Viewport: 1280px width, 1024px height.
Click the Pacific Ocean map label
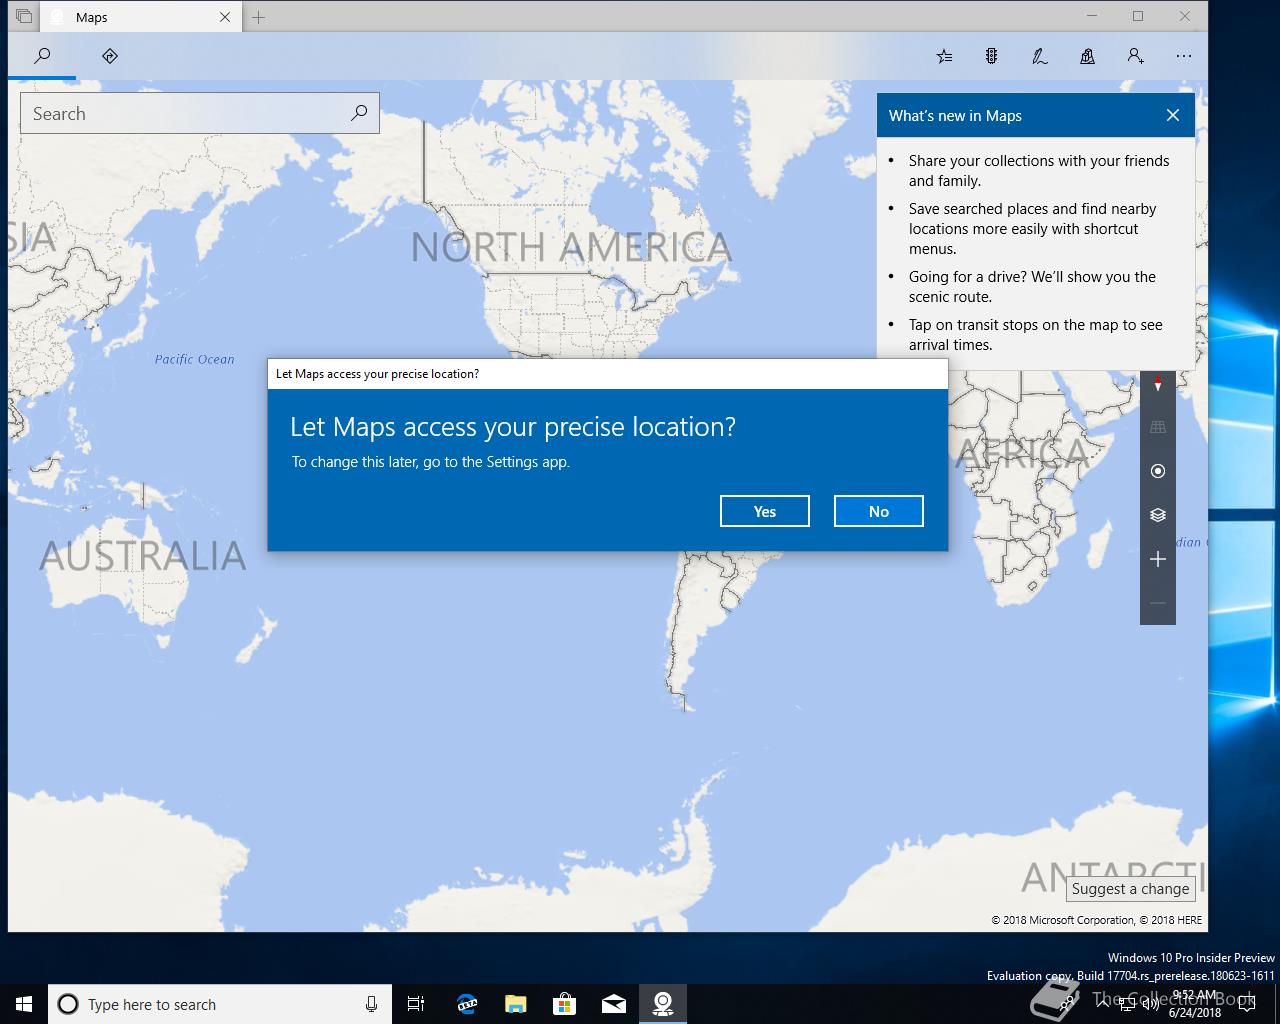click(194, 359)
